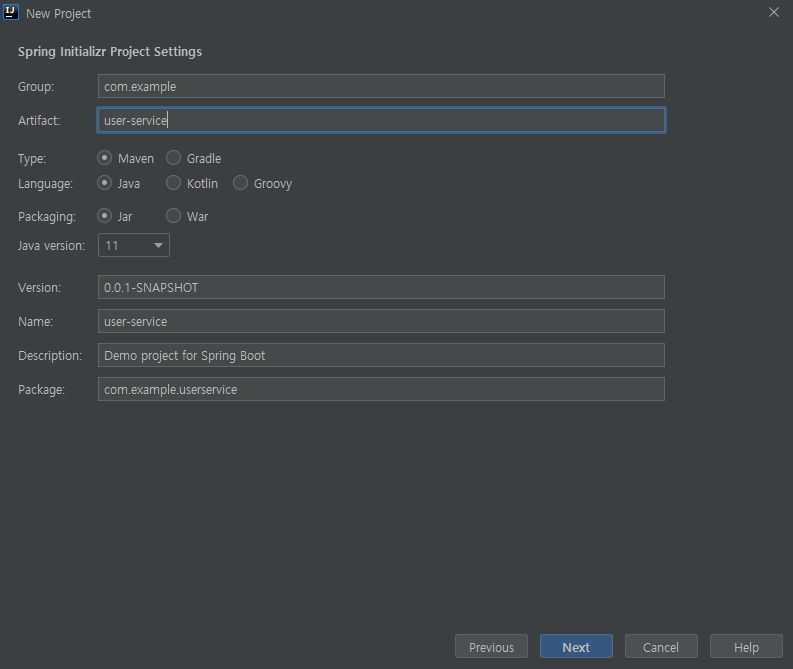Click the 'Packaging:' label

47,217
